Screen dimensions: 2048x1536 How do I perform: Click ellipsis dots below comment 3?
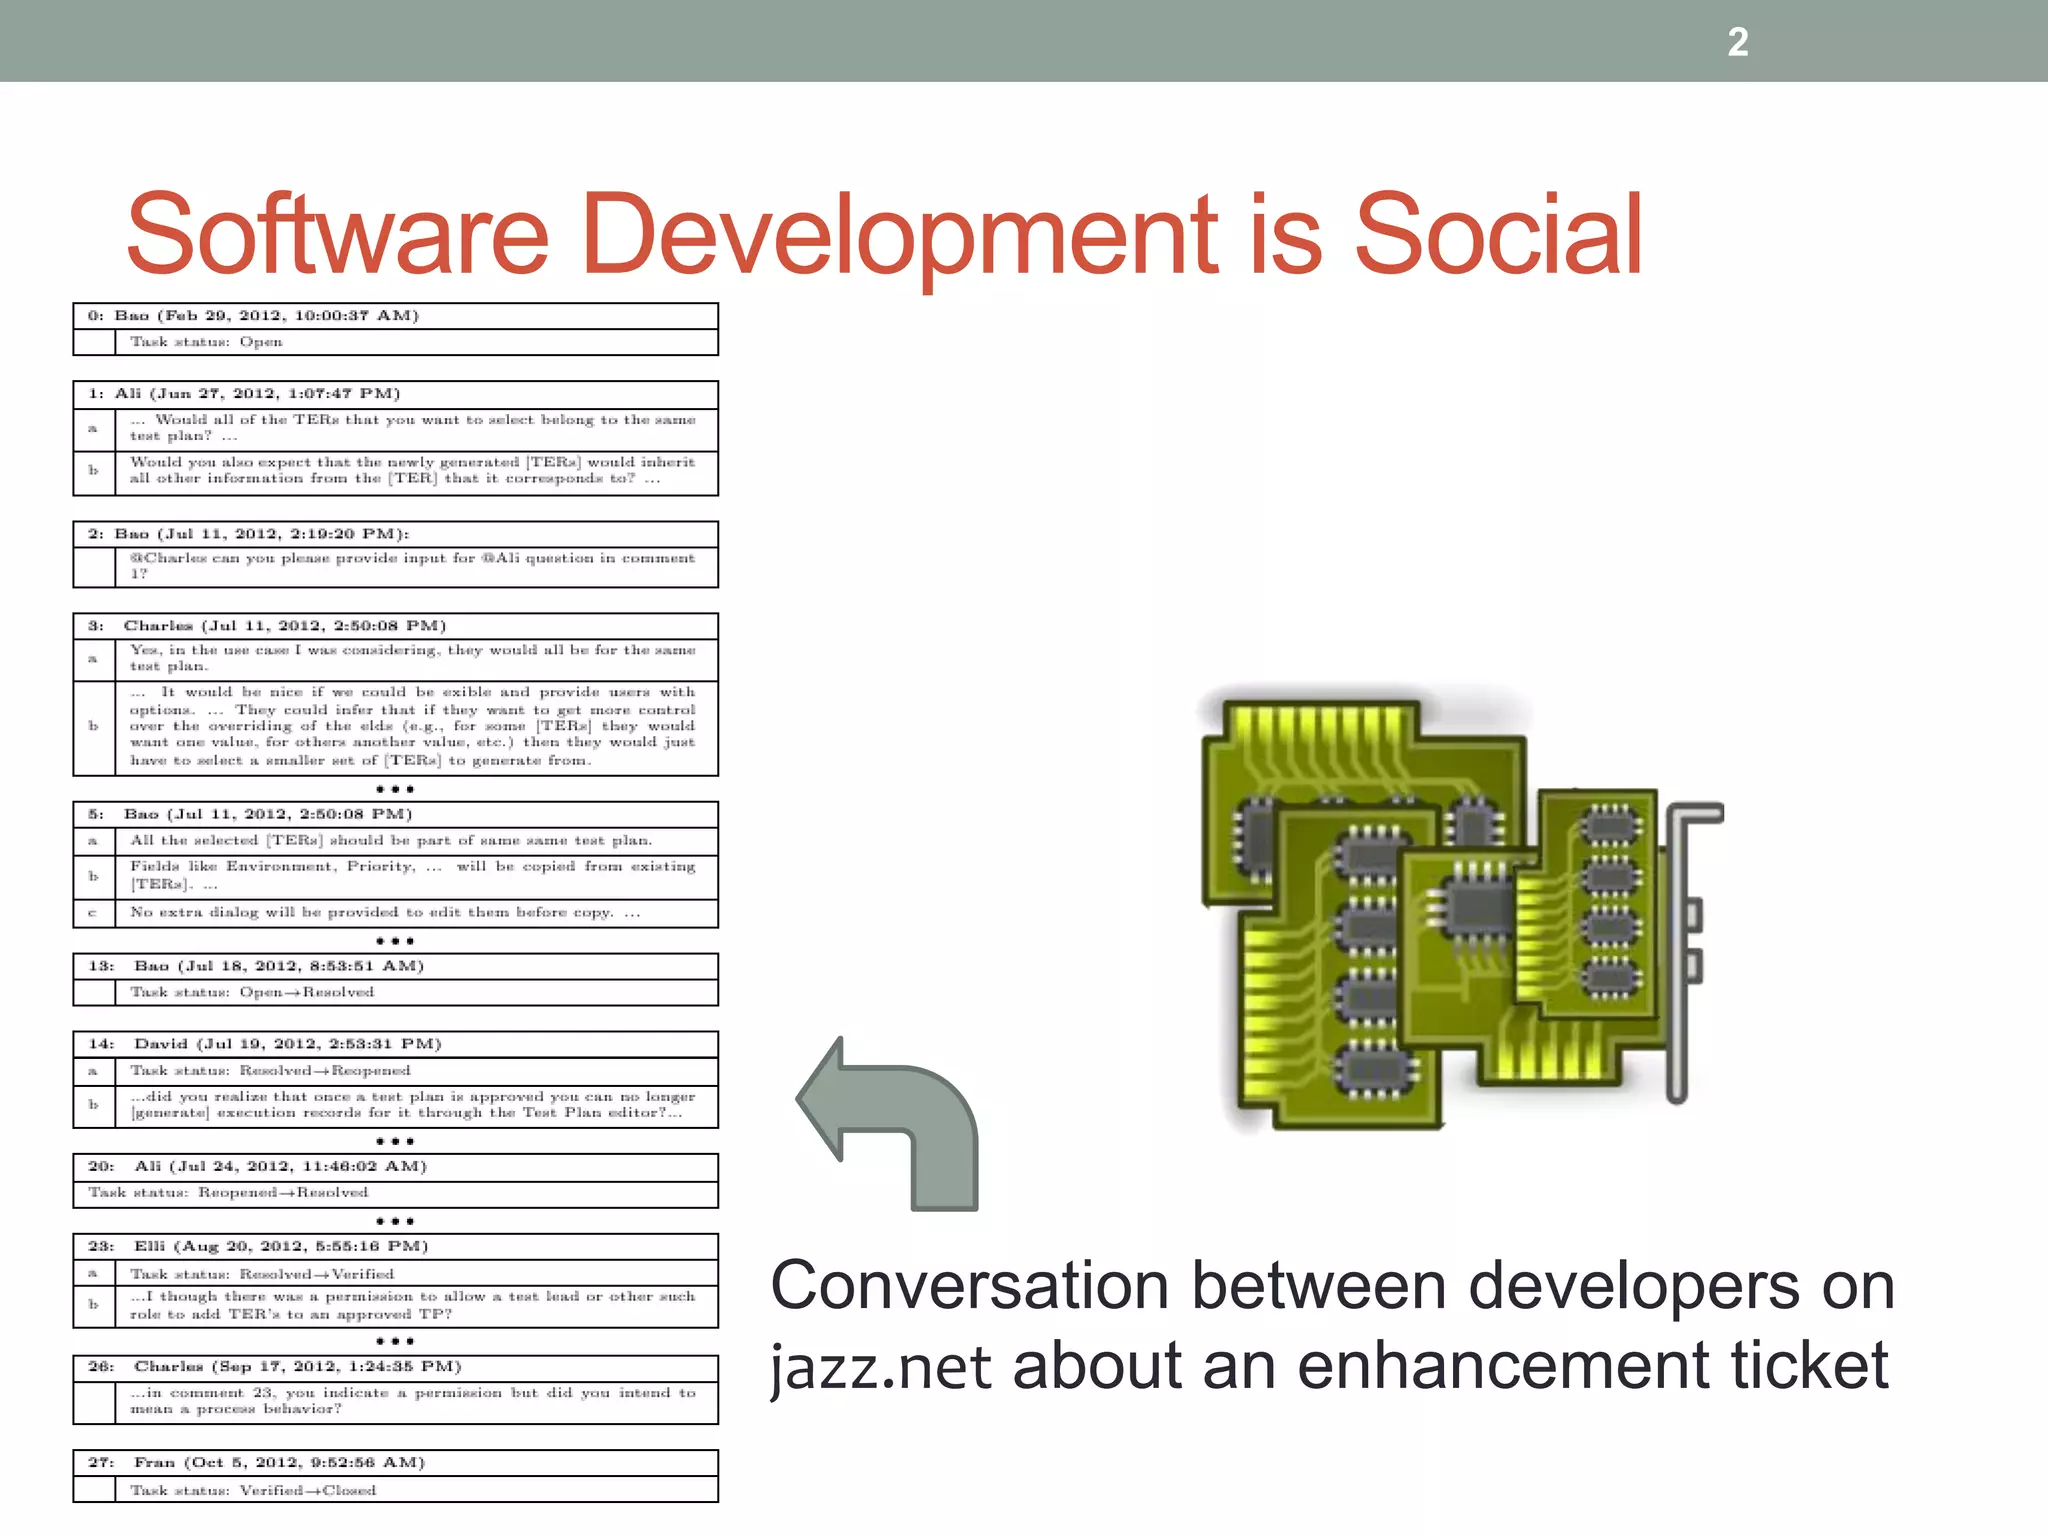point(395,789)
